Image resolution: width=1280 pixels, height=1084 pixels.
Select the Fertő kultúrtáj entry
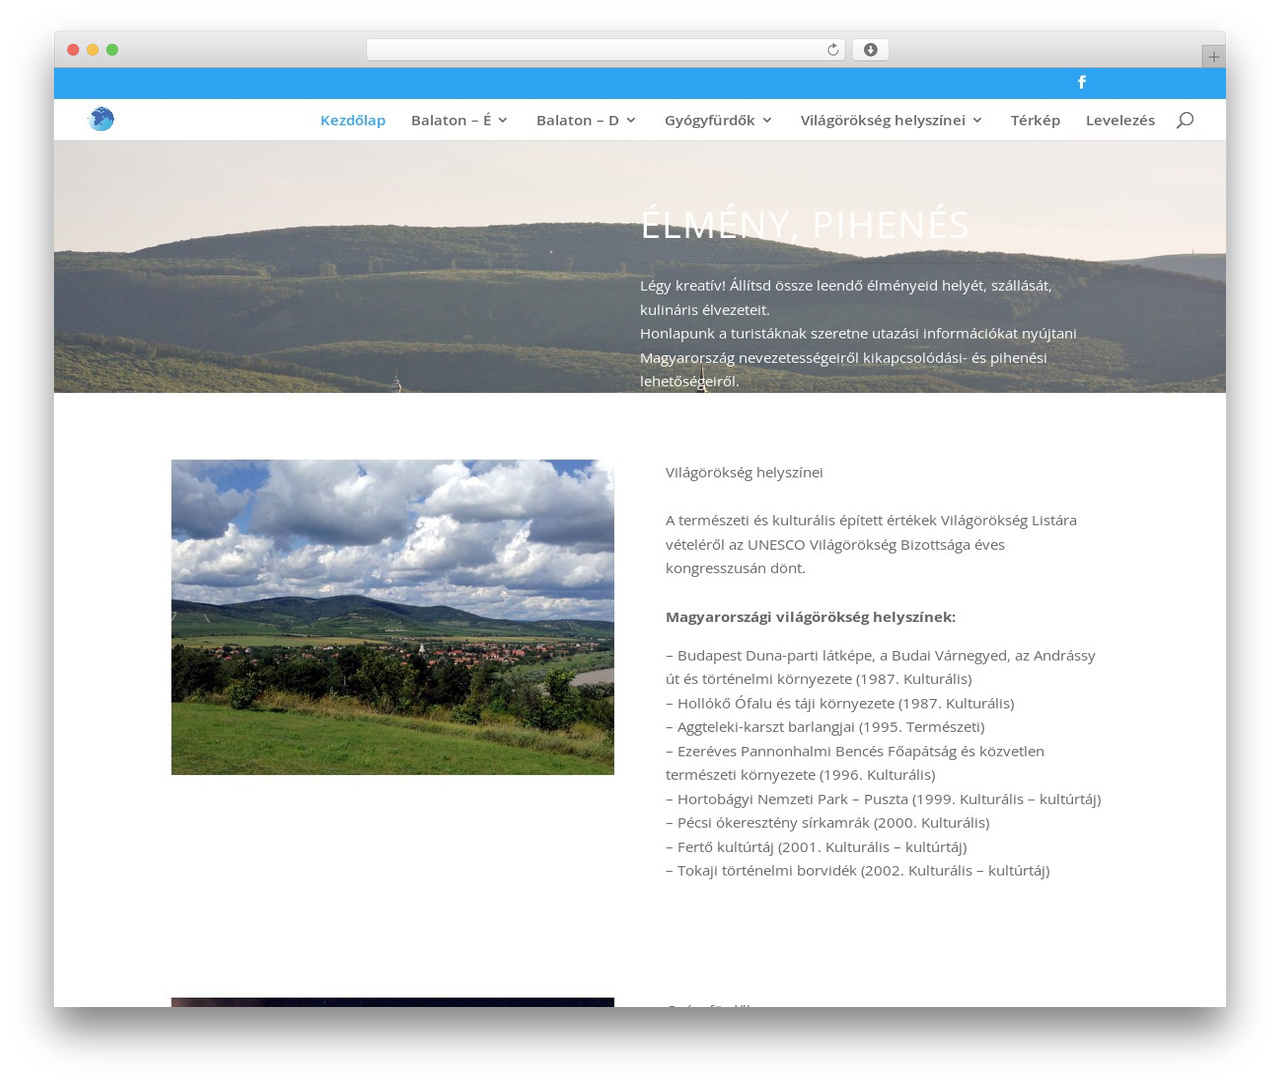816,847
